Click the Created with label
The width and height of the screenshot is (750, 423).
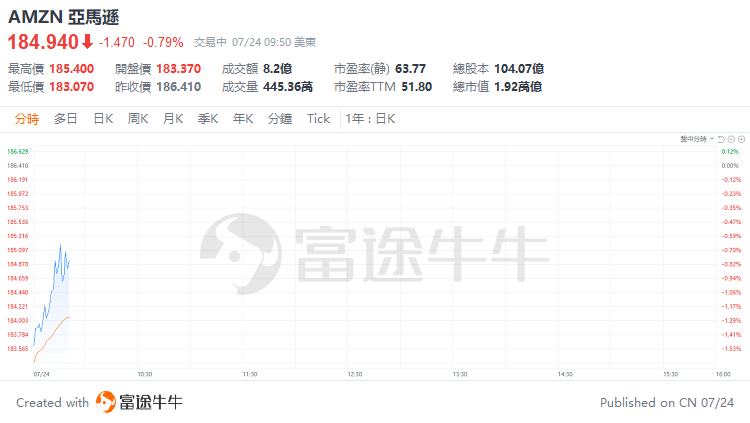tap(53, 402)
